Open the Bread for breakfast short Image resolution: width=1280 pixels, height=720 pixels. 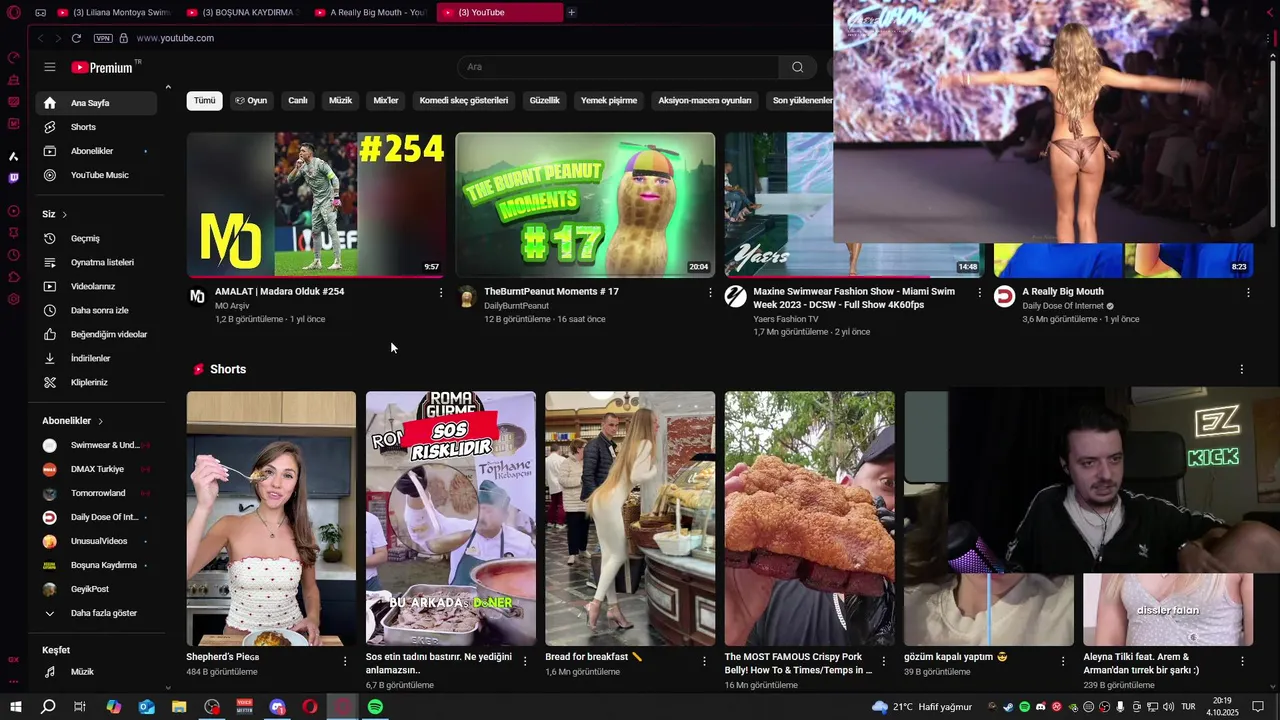[630, 518]
